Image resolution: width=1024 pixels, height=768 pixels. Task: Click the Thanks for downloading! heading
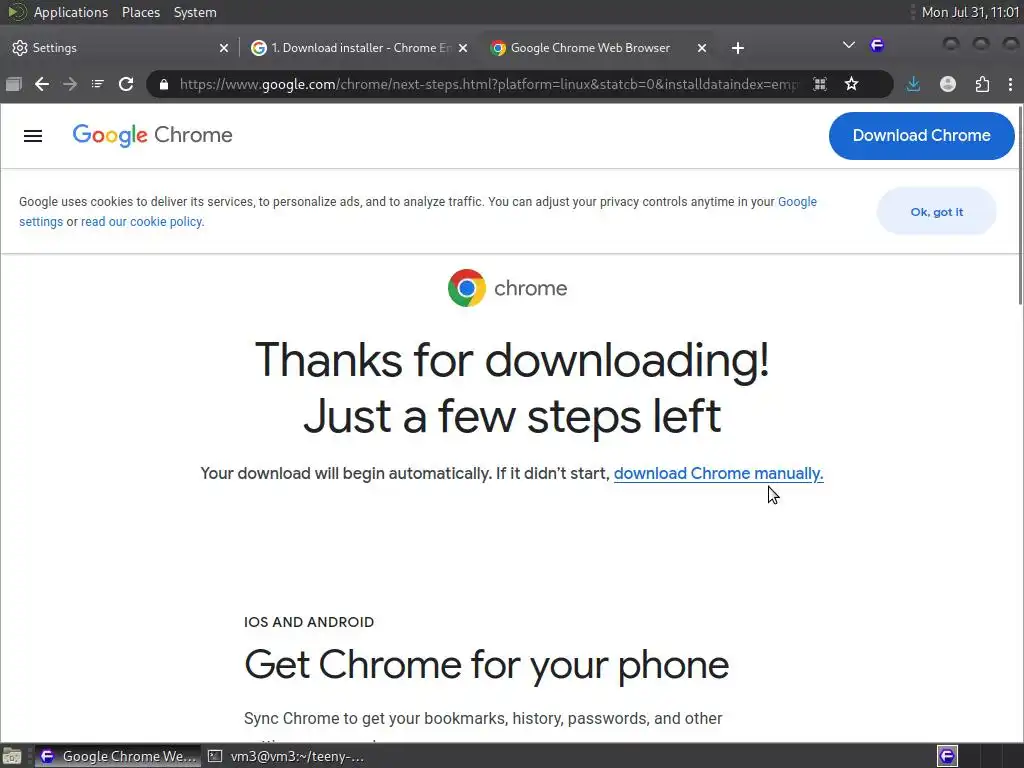512,360
